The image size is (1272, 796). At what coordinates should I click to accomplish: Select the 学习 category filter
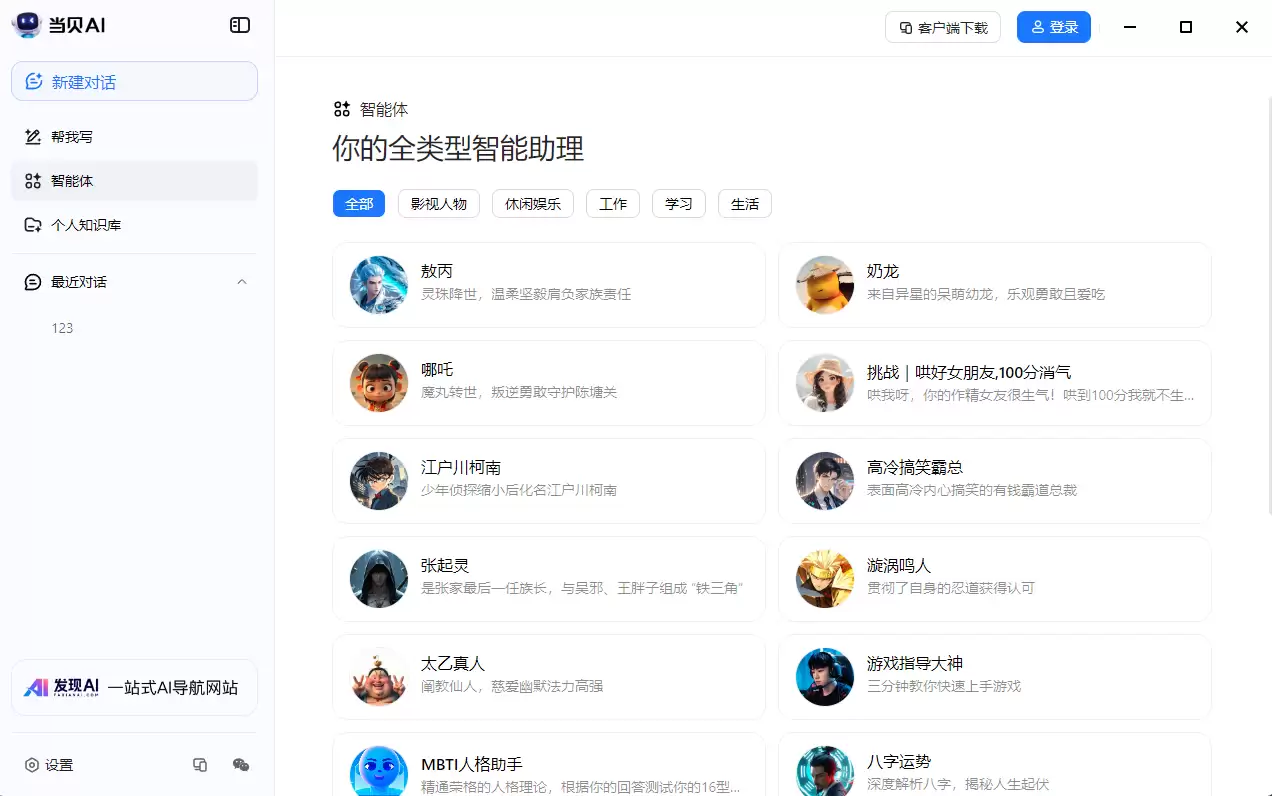click(x=679, y=204)
